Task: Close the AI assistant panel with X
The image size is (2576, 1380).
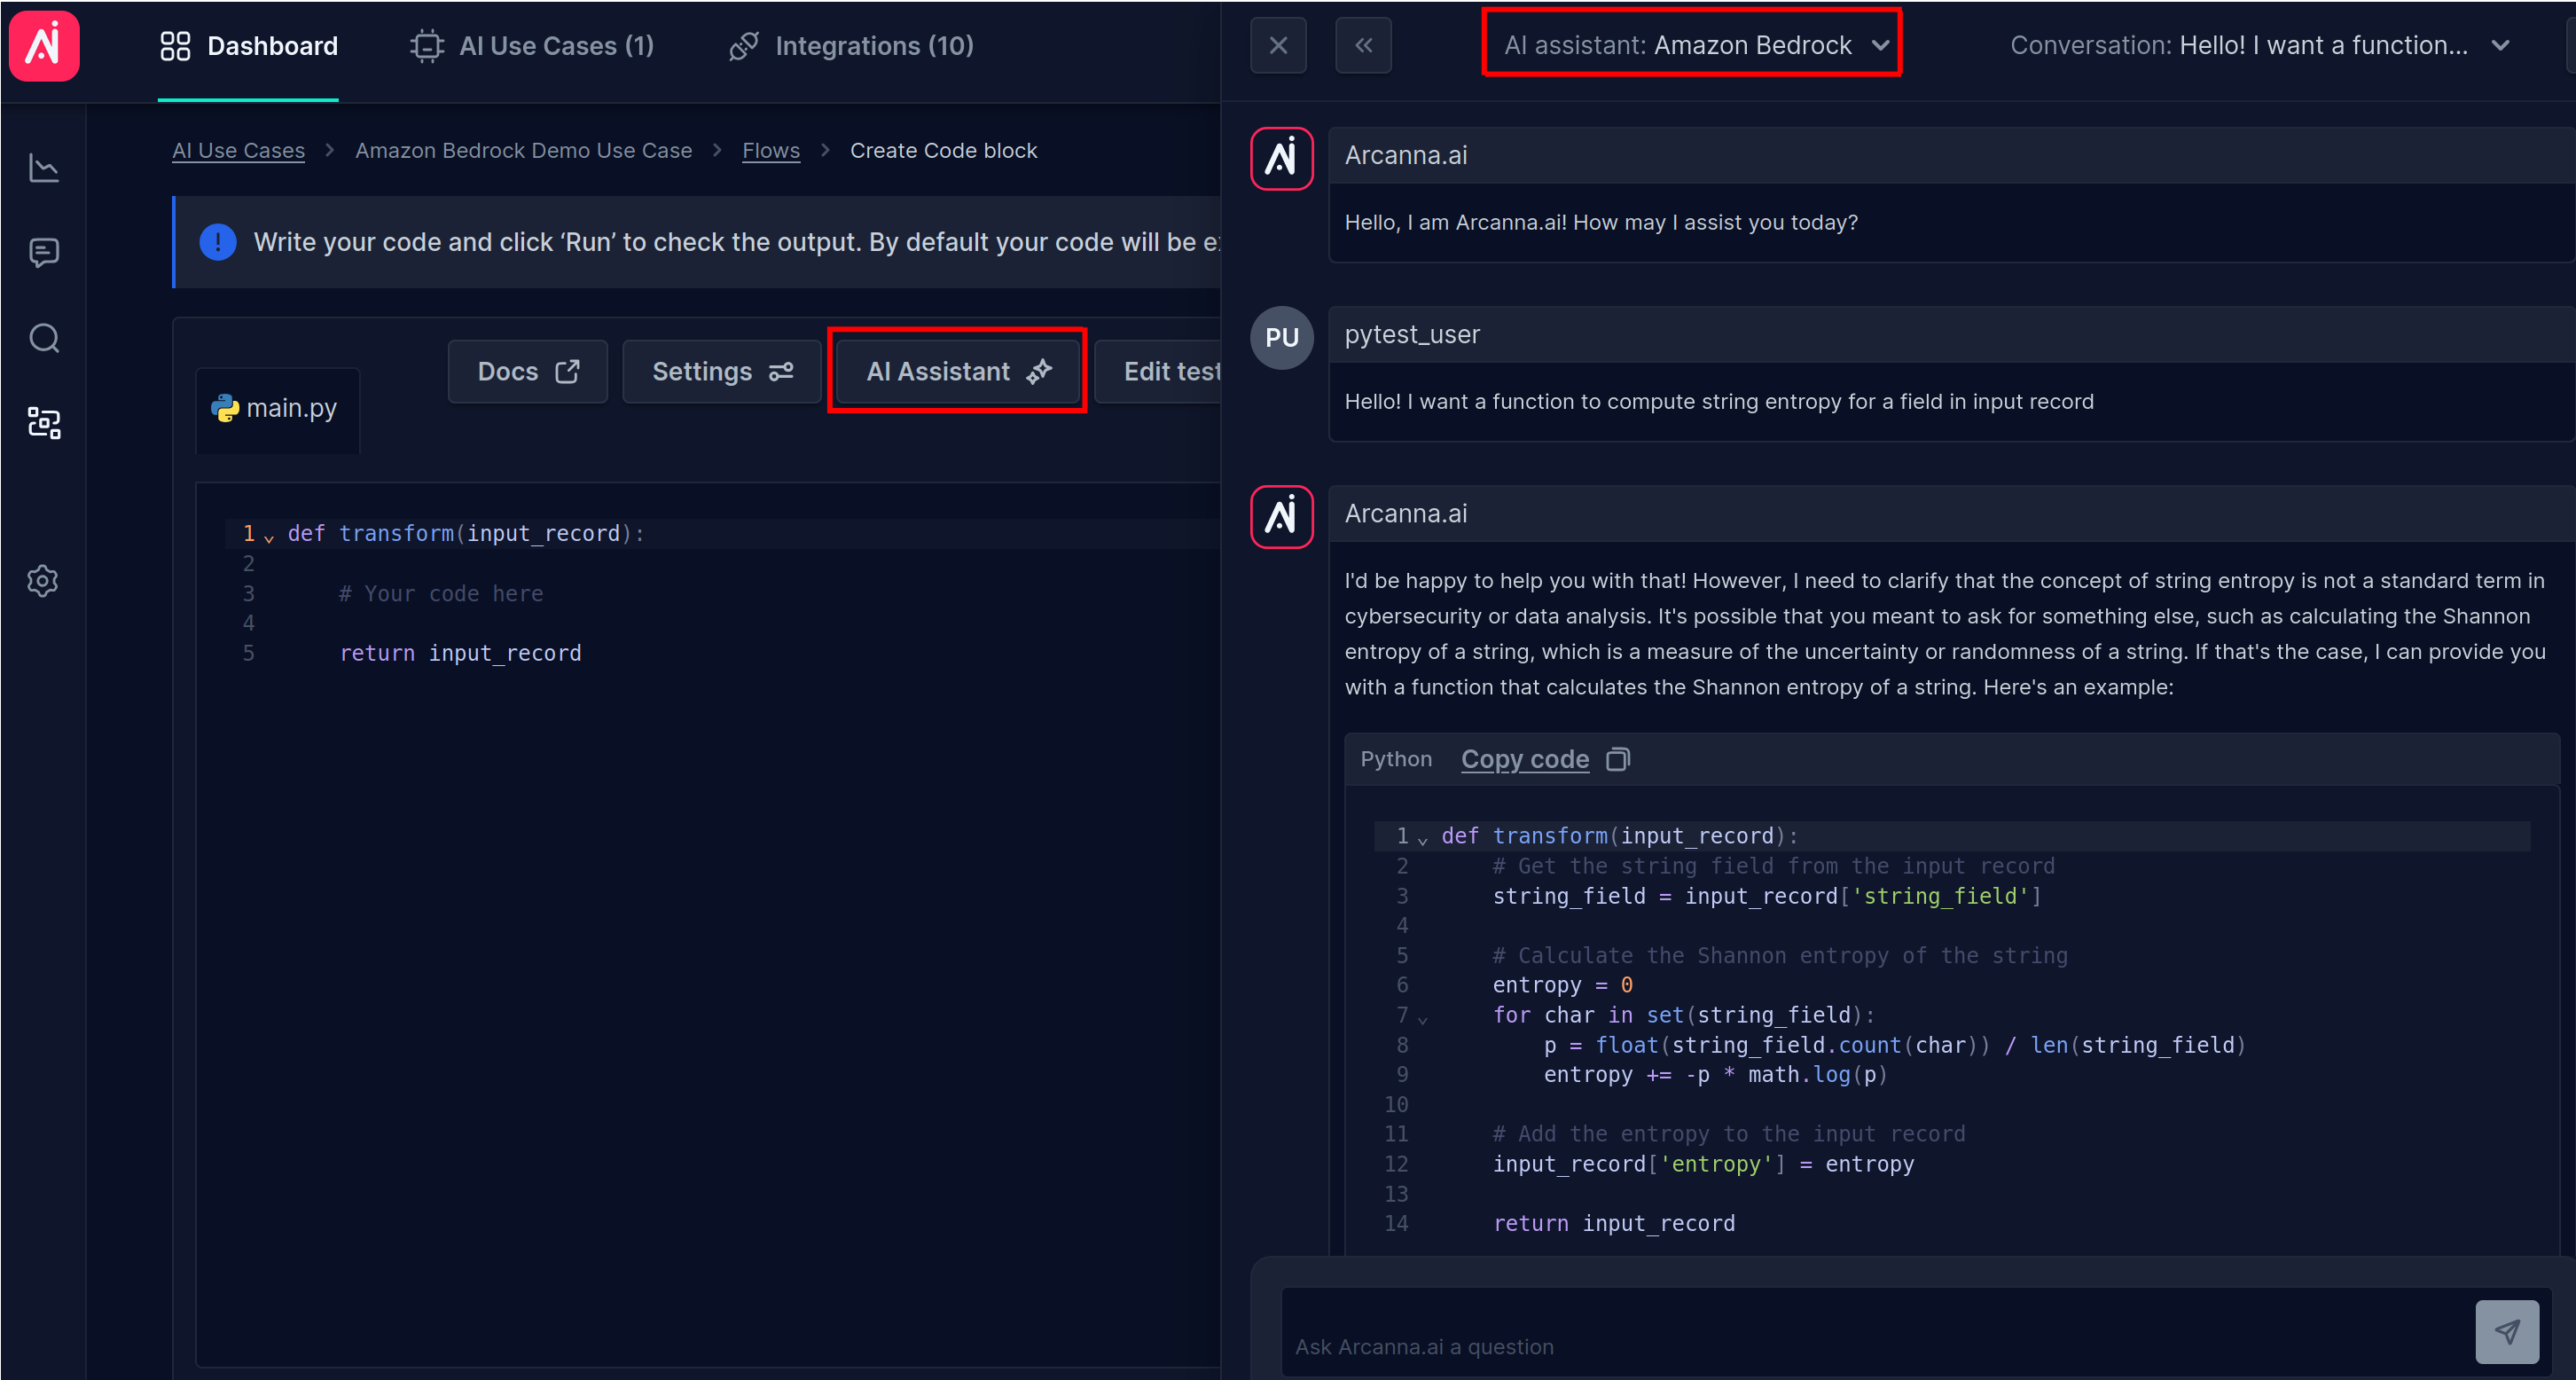Action: click(1278, 46)
